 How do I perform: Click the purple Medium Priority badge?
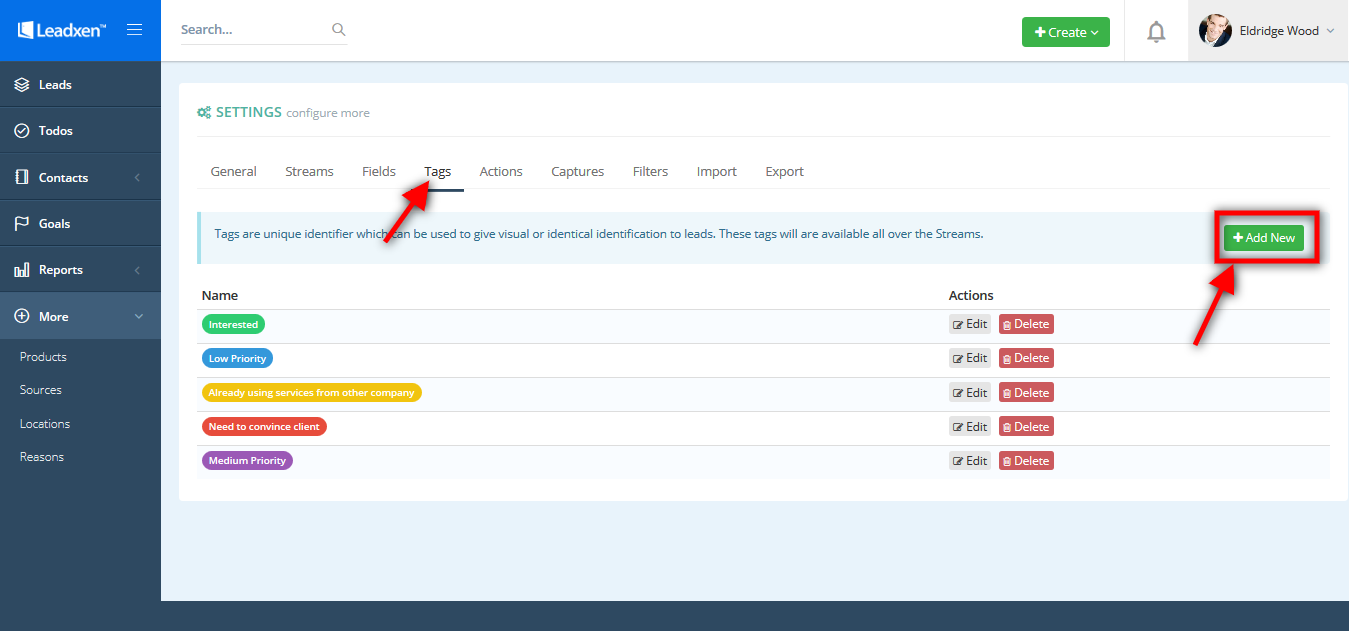(x=247, y=461)
